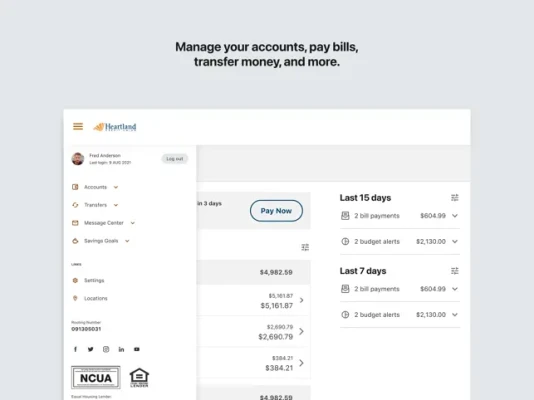This screenshot has width=534, height=400.
Task: Open filter settings for Last 7 days
Action: click(455, 271)
